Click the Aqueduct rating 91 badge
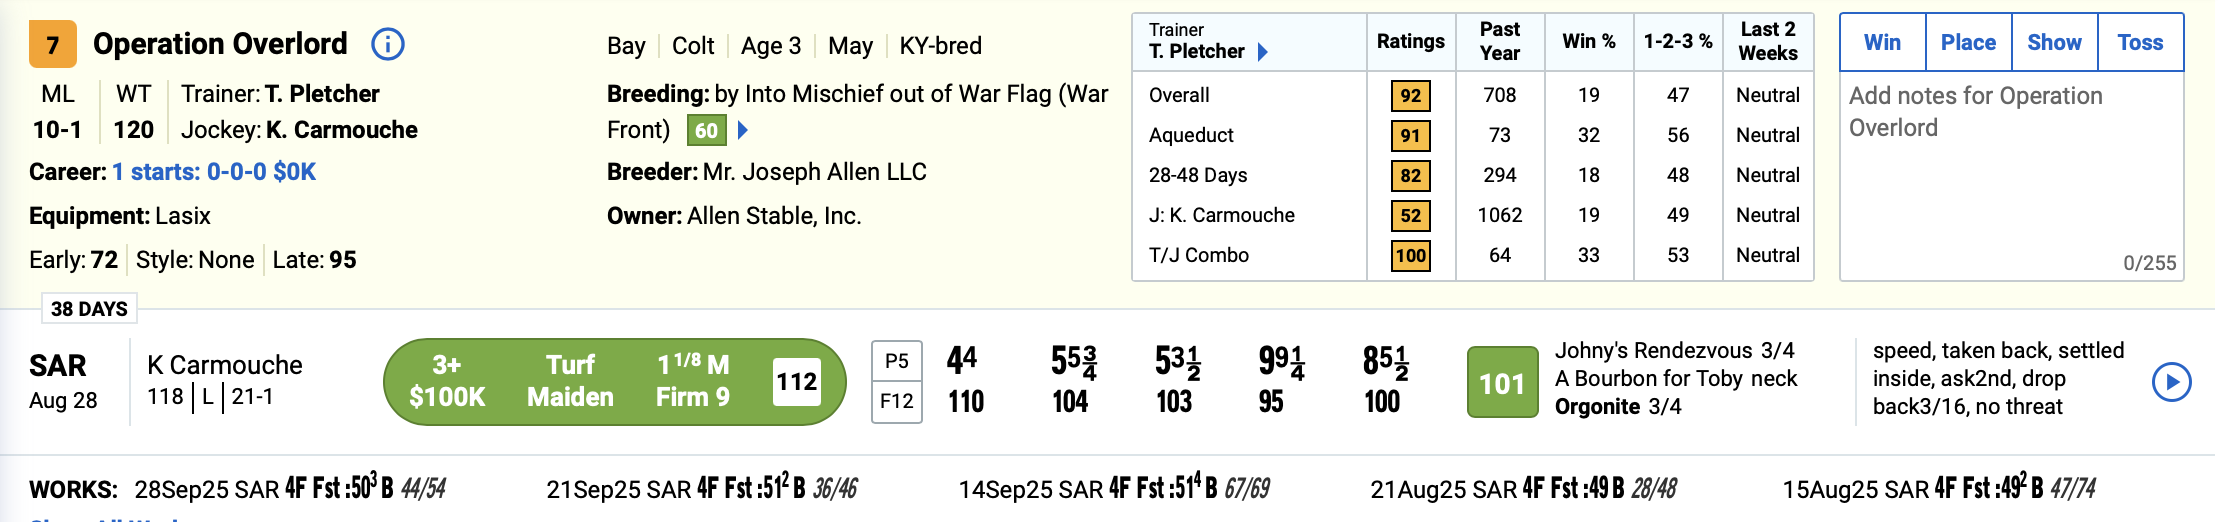Viewport: 2222px width, 522px height. tap(1410, 136)
